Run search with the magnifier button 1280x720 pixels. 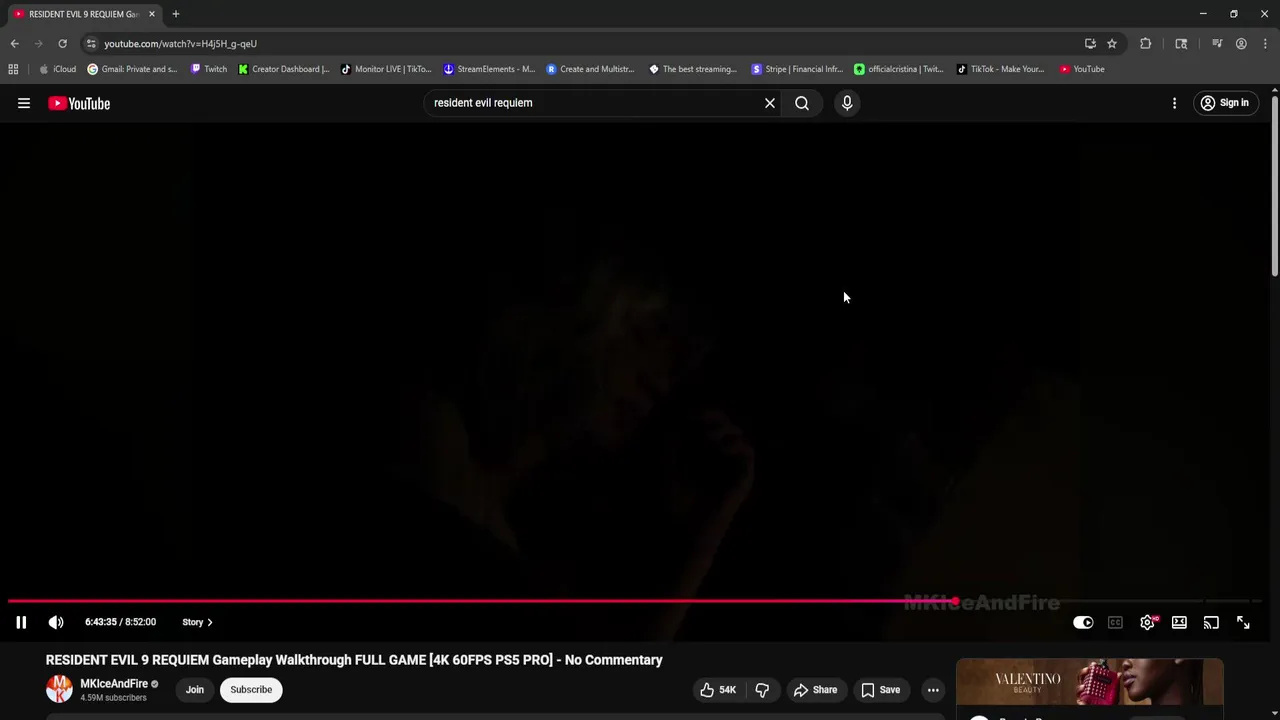tap(802, 103)
